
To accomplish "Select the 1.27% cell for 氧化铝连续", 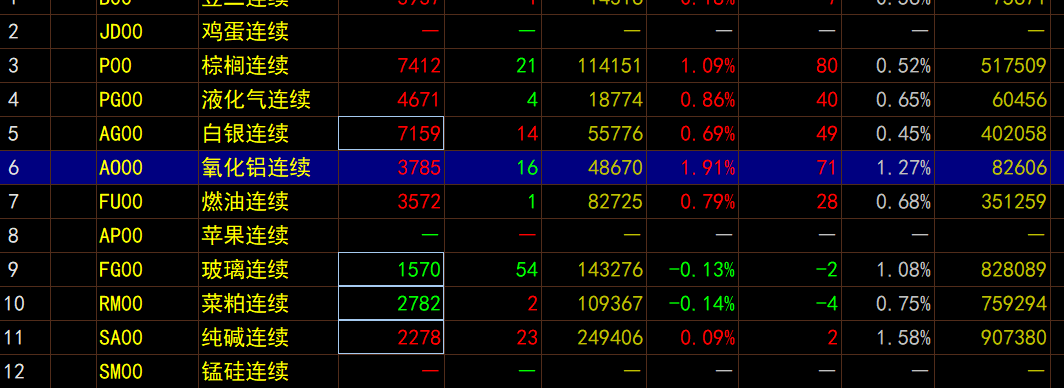I will (903, 168).
